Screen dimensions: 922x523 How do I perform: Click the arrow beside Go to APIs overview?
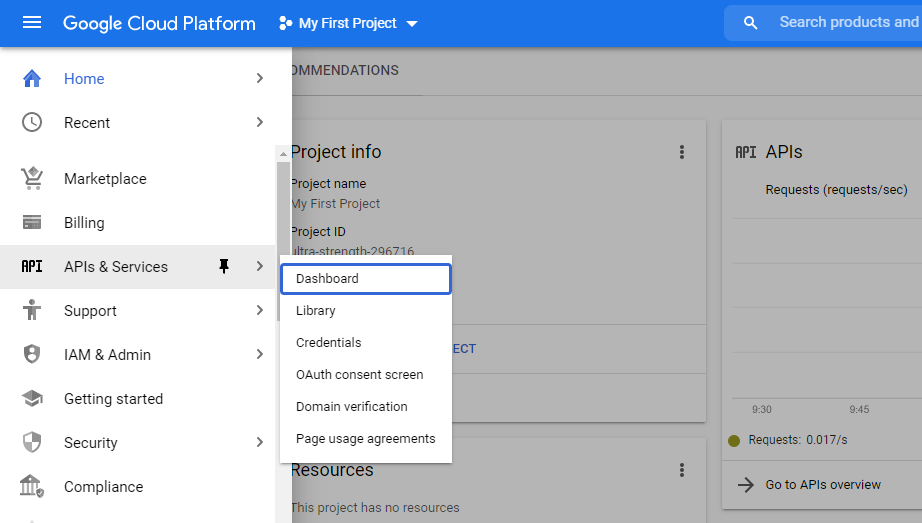(x=746, y=485)
